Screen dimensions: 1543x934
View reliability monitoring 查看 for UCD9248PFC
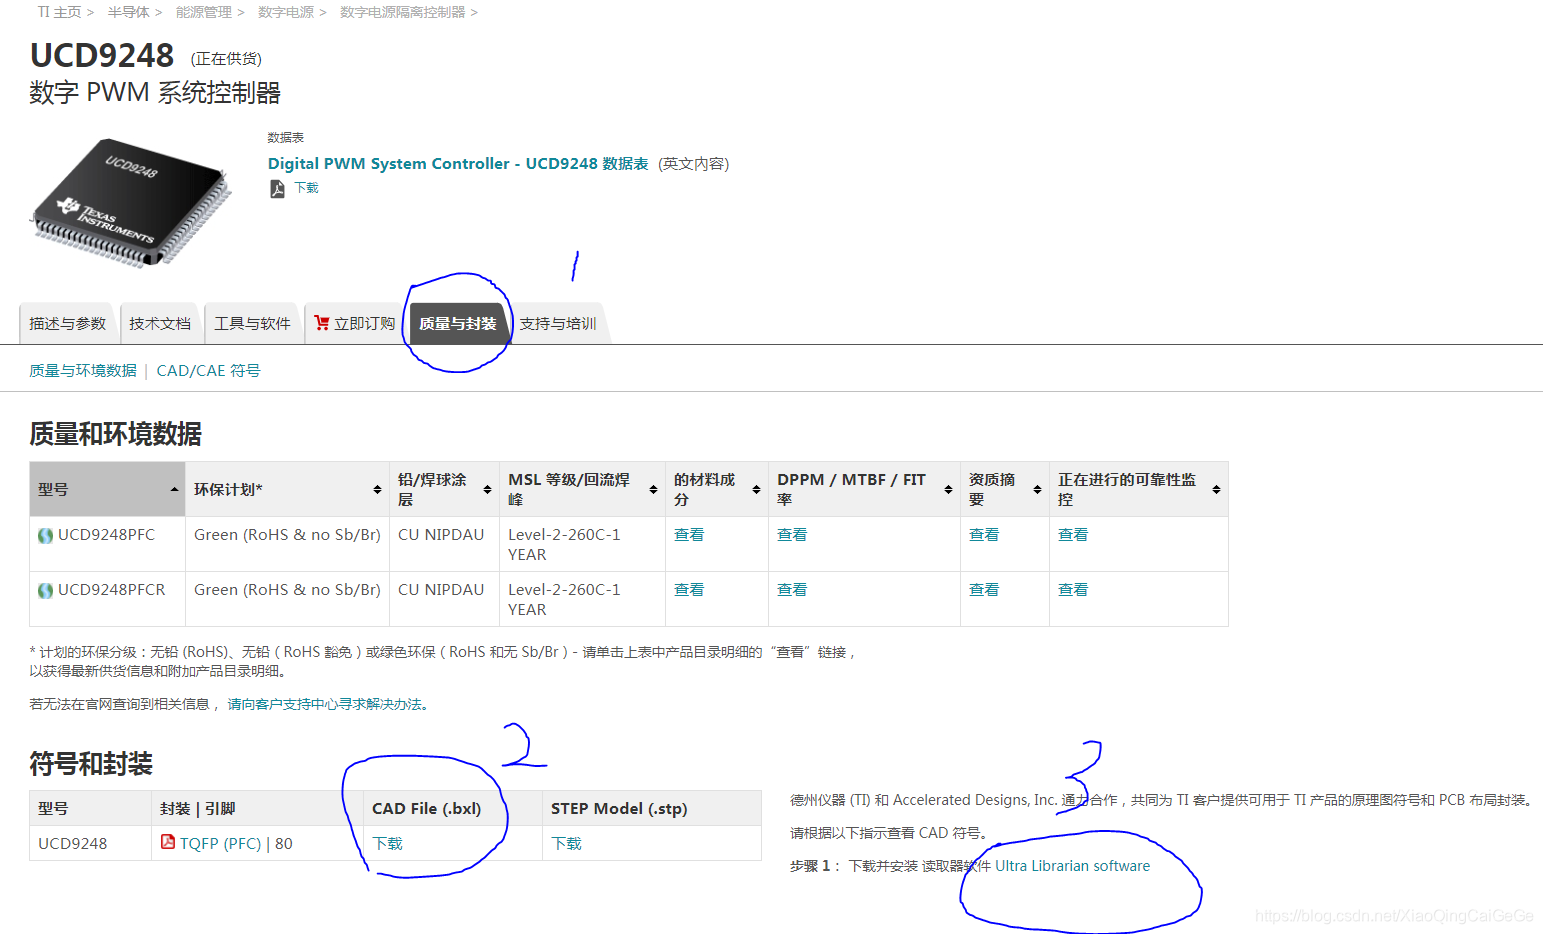(x=1073, y=535)
